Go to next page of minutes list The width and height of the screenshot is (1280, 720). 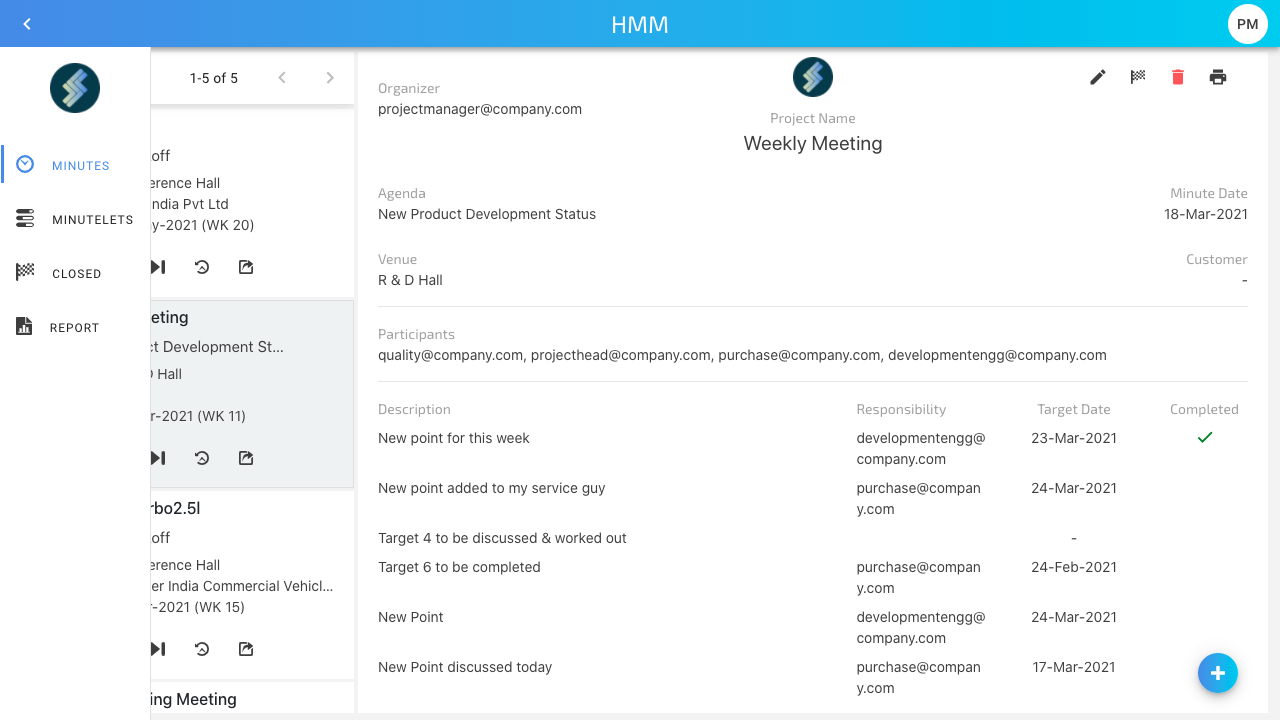(330, 78)
